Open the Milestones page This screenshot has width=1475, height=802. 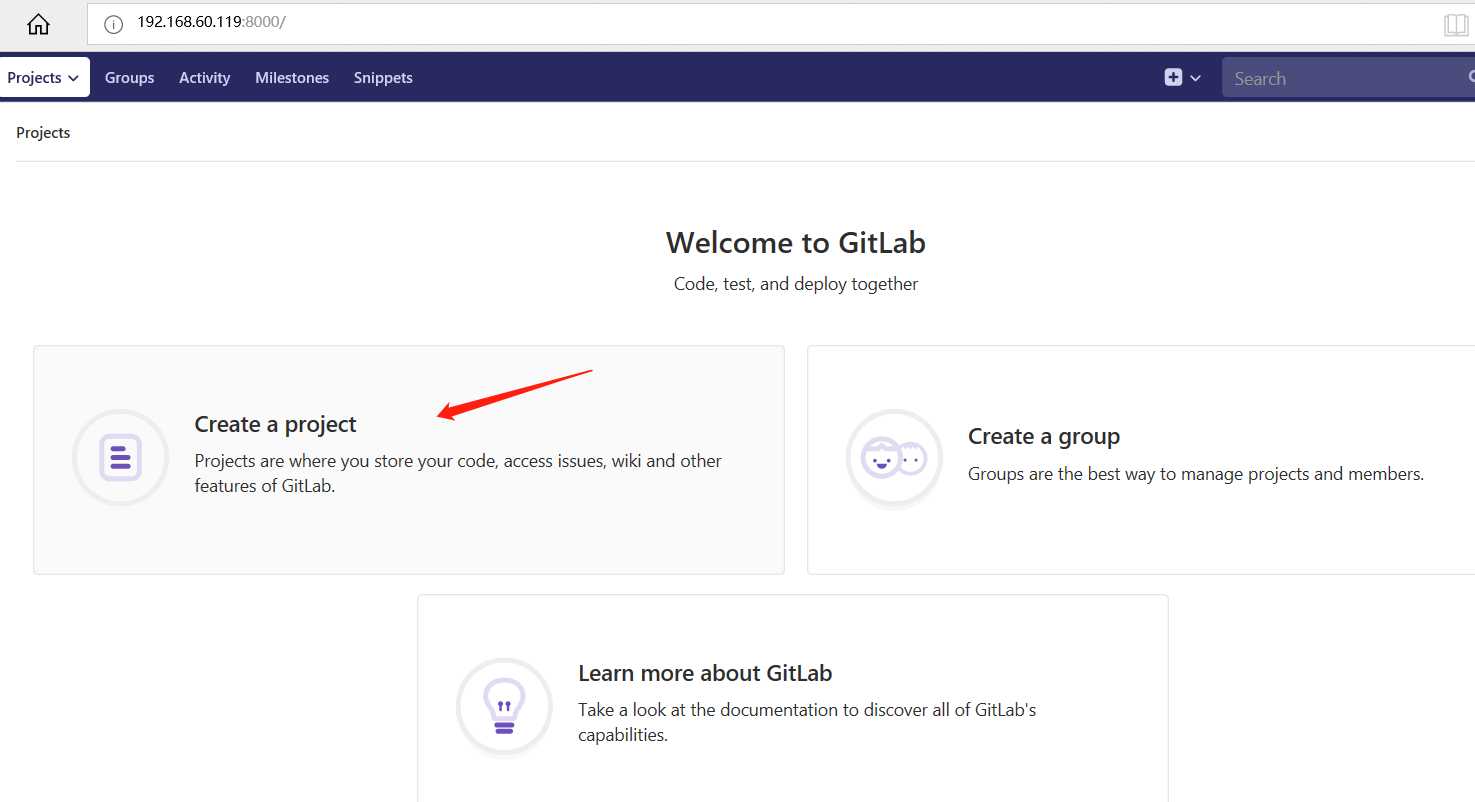tap(292, 78)
